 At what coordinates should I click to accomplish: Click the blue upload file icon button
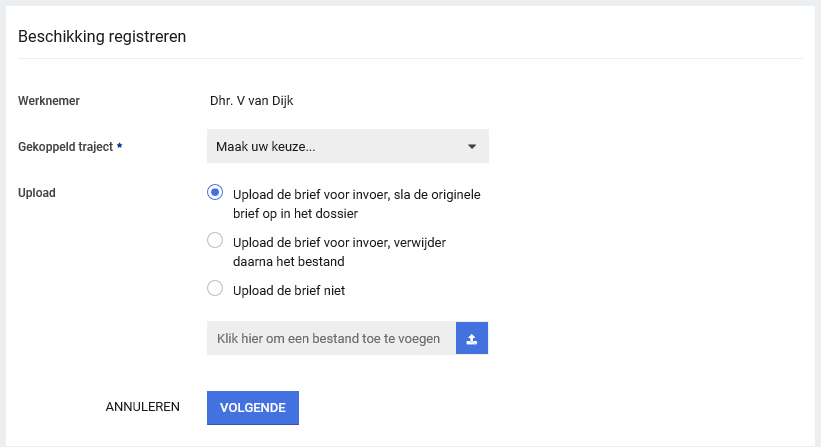tap(471, 339)
